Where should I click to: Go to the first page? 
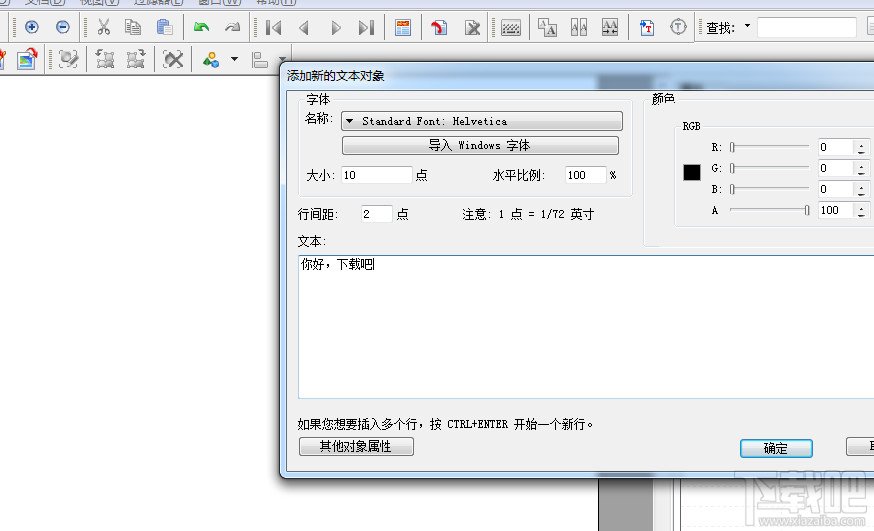pyautogui.click(x=273, y=27)
